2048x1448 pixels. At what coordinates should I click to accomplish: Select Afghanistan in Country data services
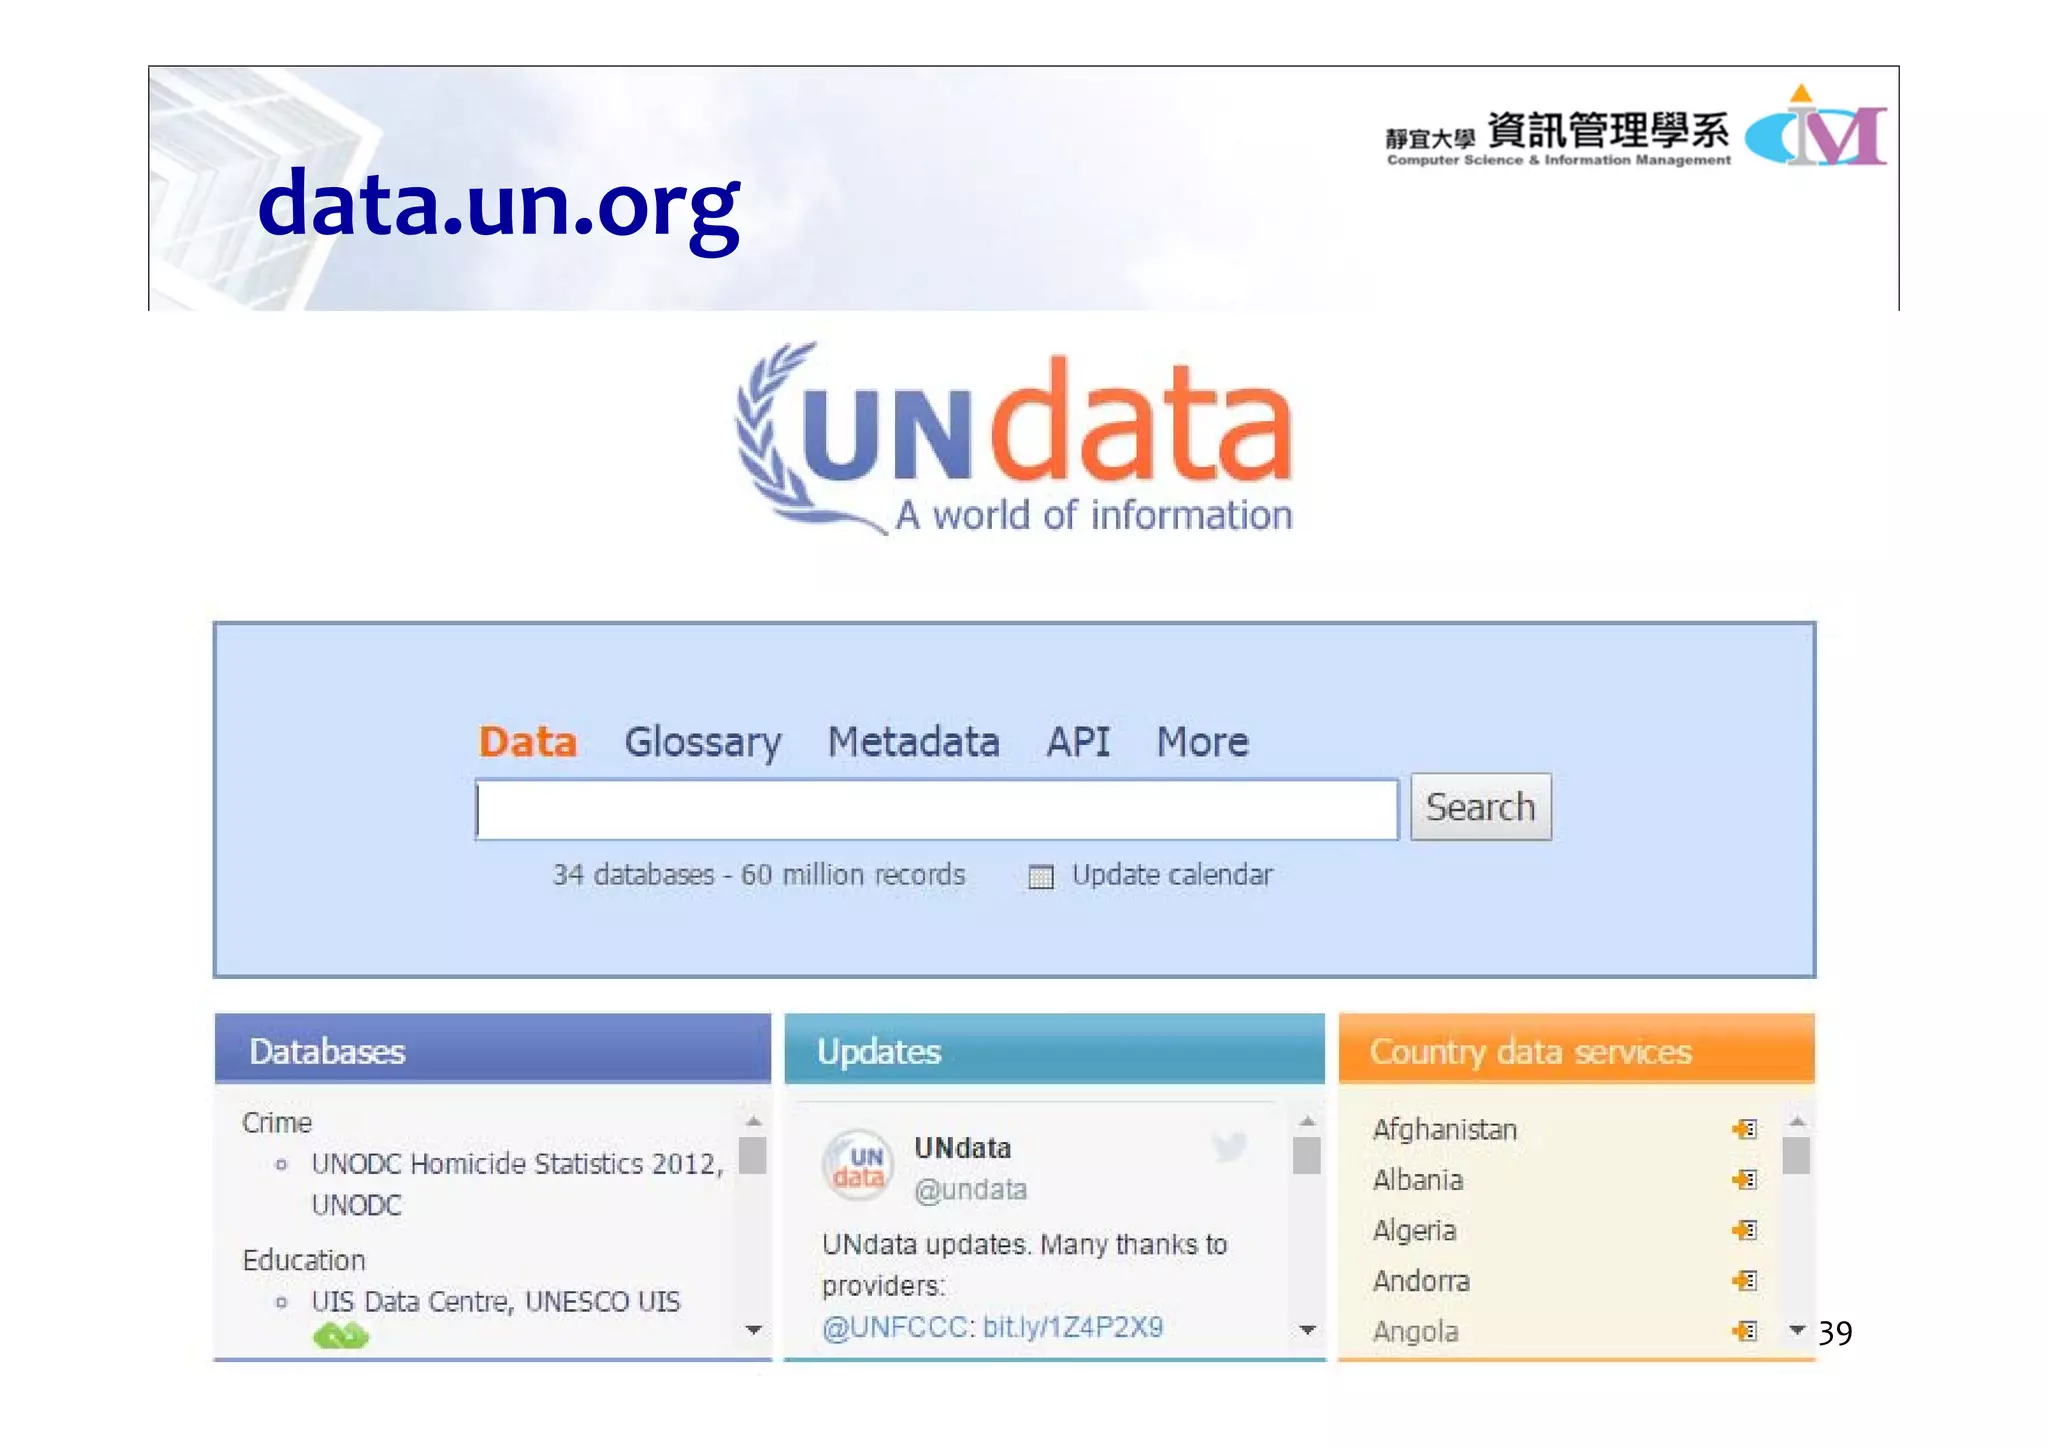point(1444,1129)
